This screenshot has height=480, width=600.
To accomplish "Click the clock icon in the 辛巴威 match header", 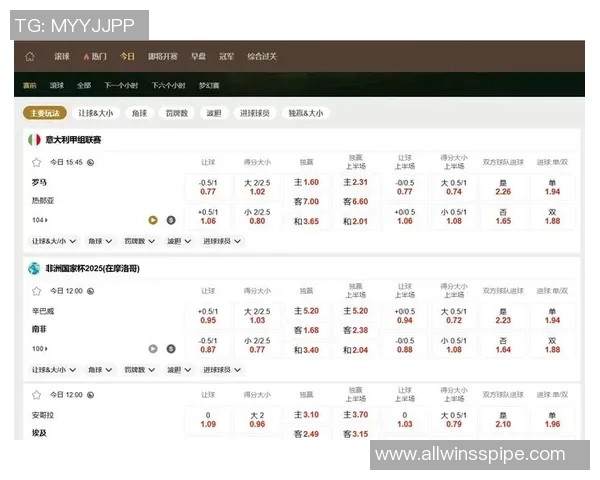I will tap(90, 291).
